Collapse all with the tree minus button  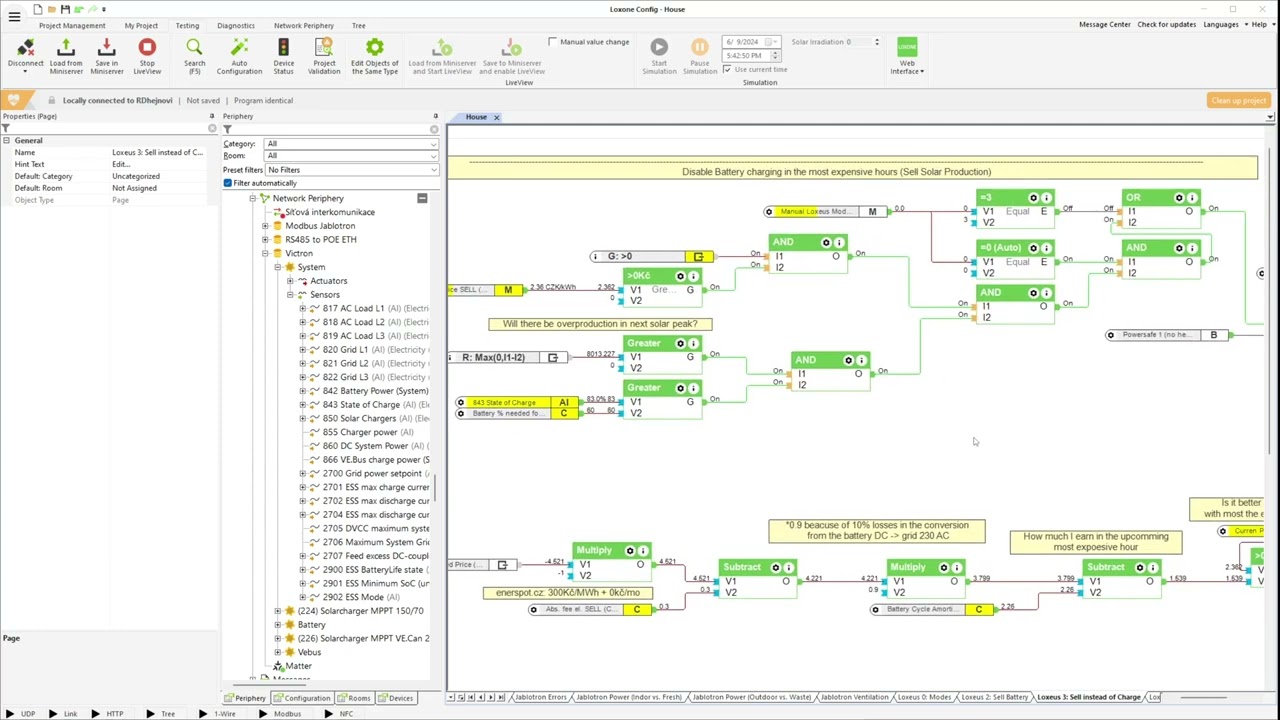[x=422, y=198]
